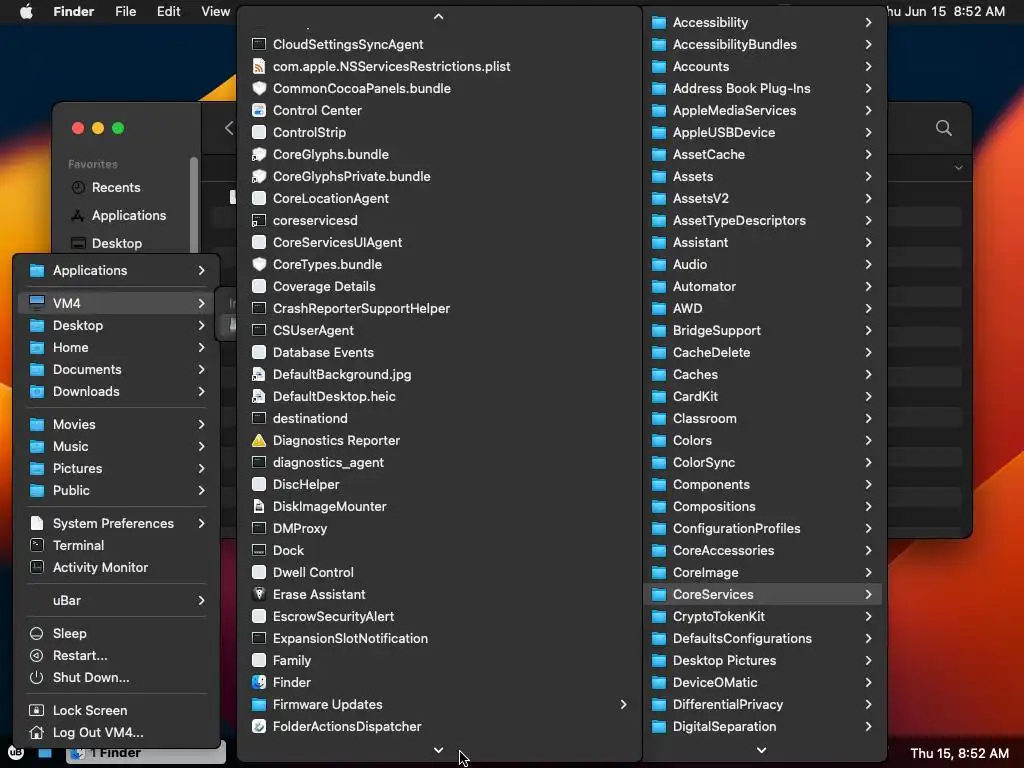Click scroll-down arrow below Library folder list
Viewport: 1024px width, 768px height.
pos(761,750)
